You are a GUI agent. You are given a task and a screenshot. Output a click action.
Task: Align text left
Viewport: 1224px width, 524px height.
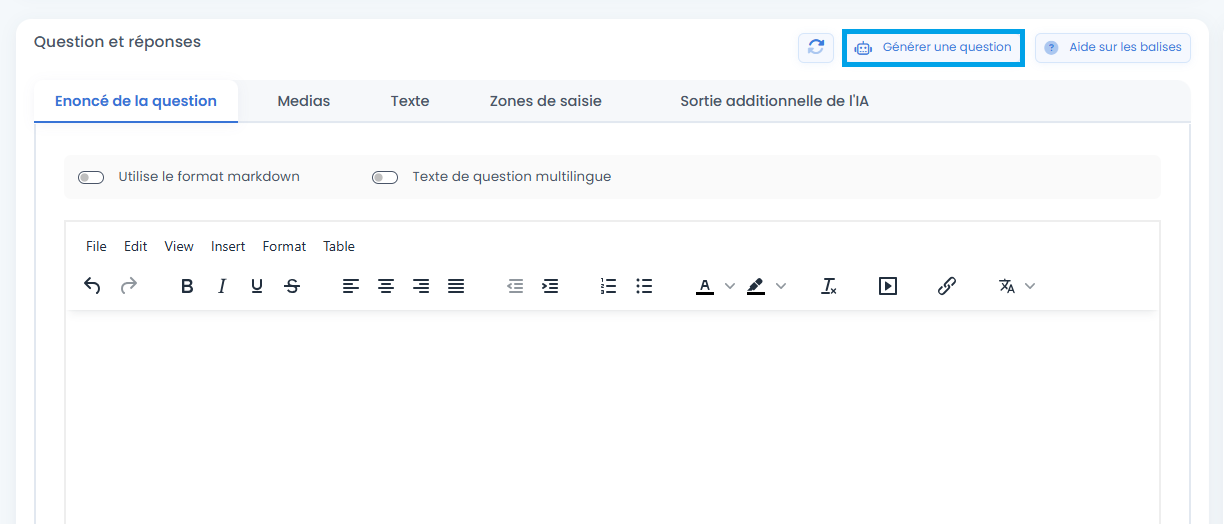[351, 286]
